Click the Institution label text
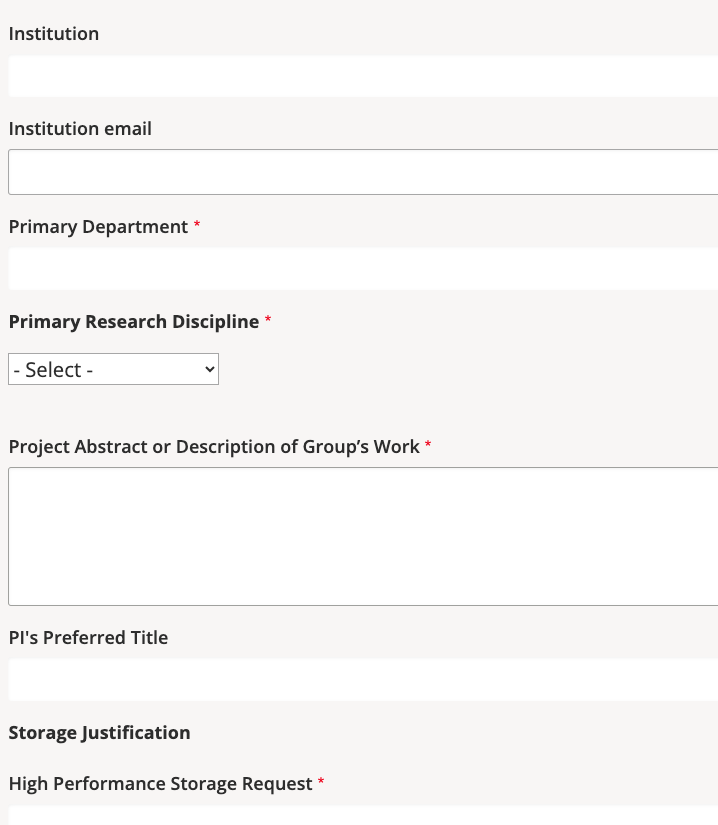The width and height of the screenshot is (718, 825). coord(54,34)
